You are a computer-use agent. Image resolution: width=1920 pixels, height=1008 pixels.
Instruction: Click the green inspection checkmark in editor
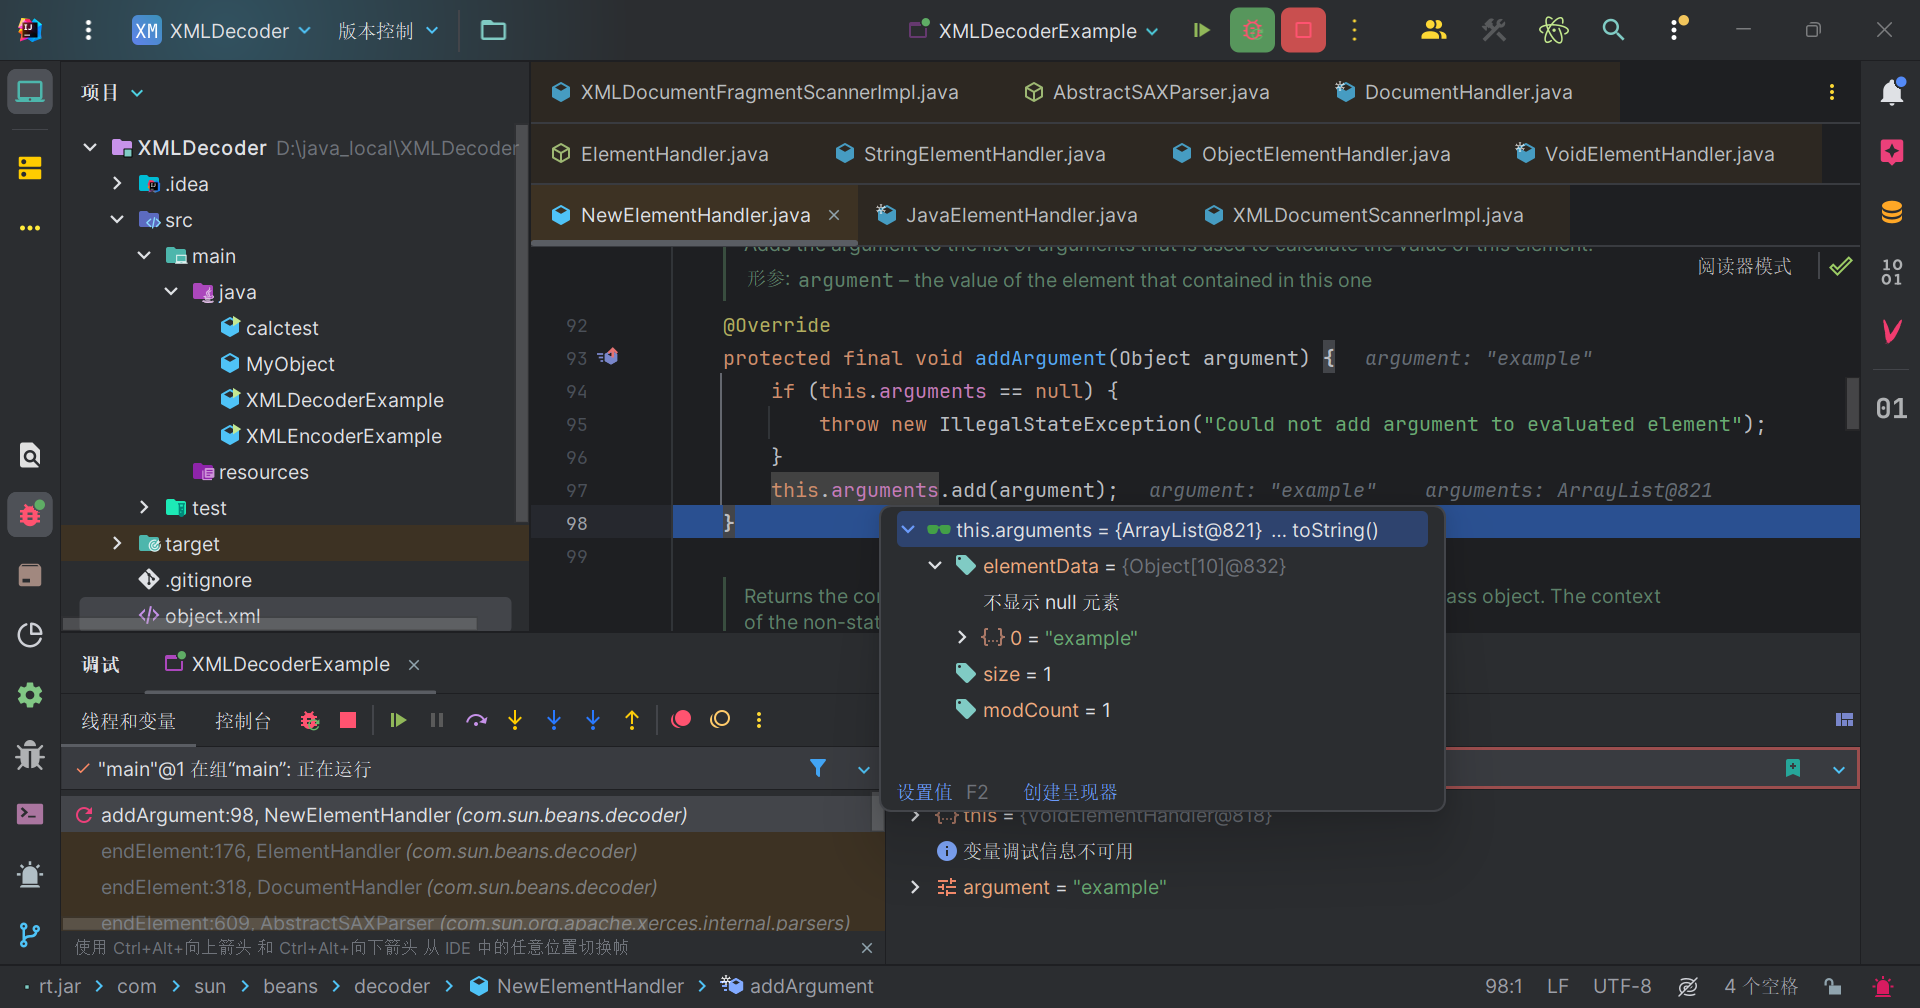tap(1840, 266)
